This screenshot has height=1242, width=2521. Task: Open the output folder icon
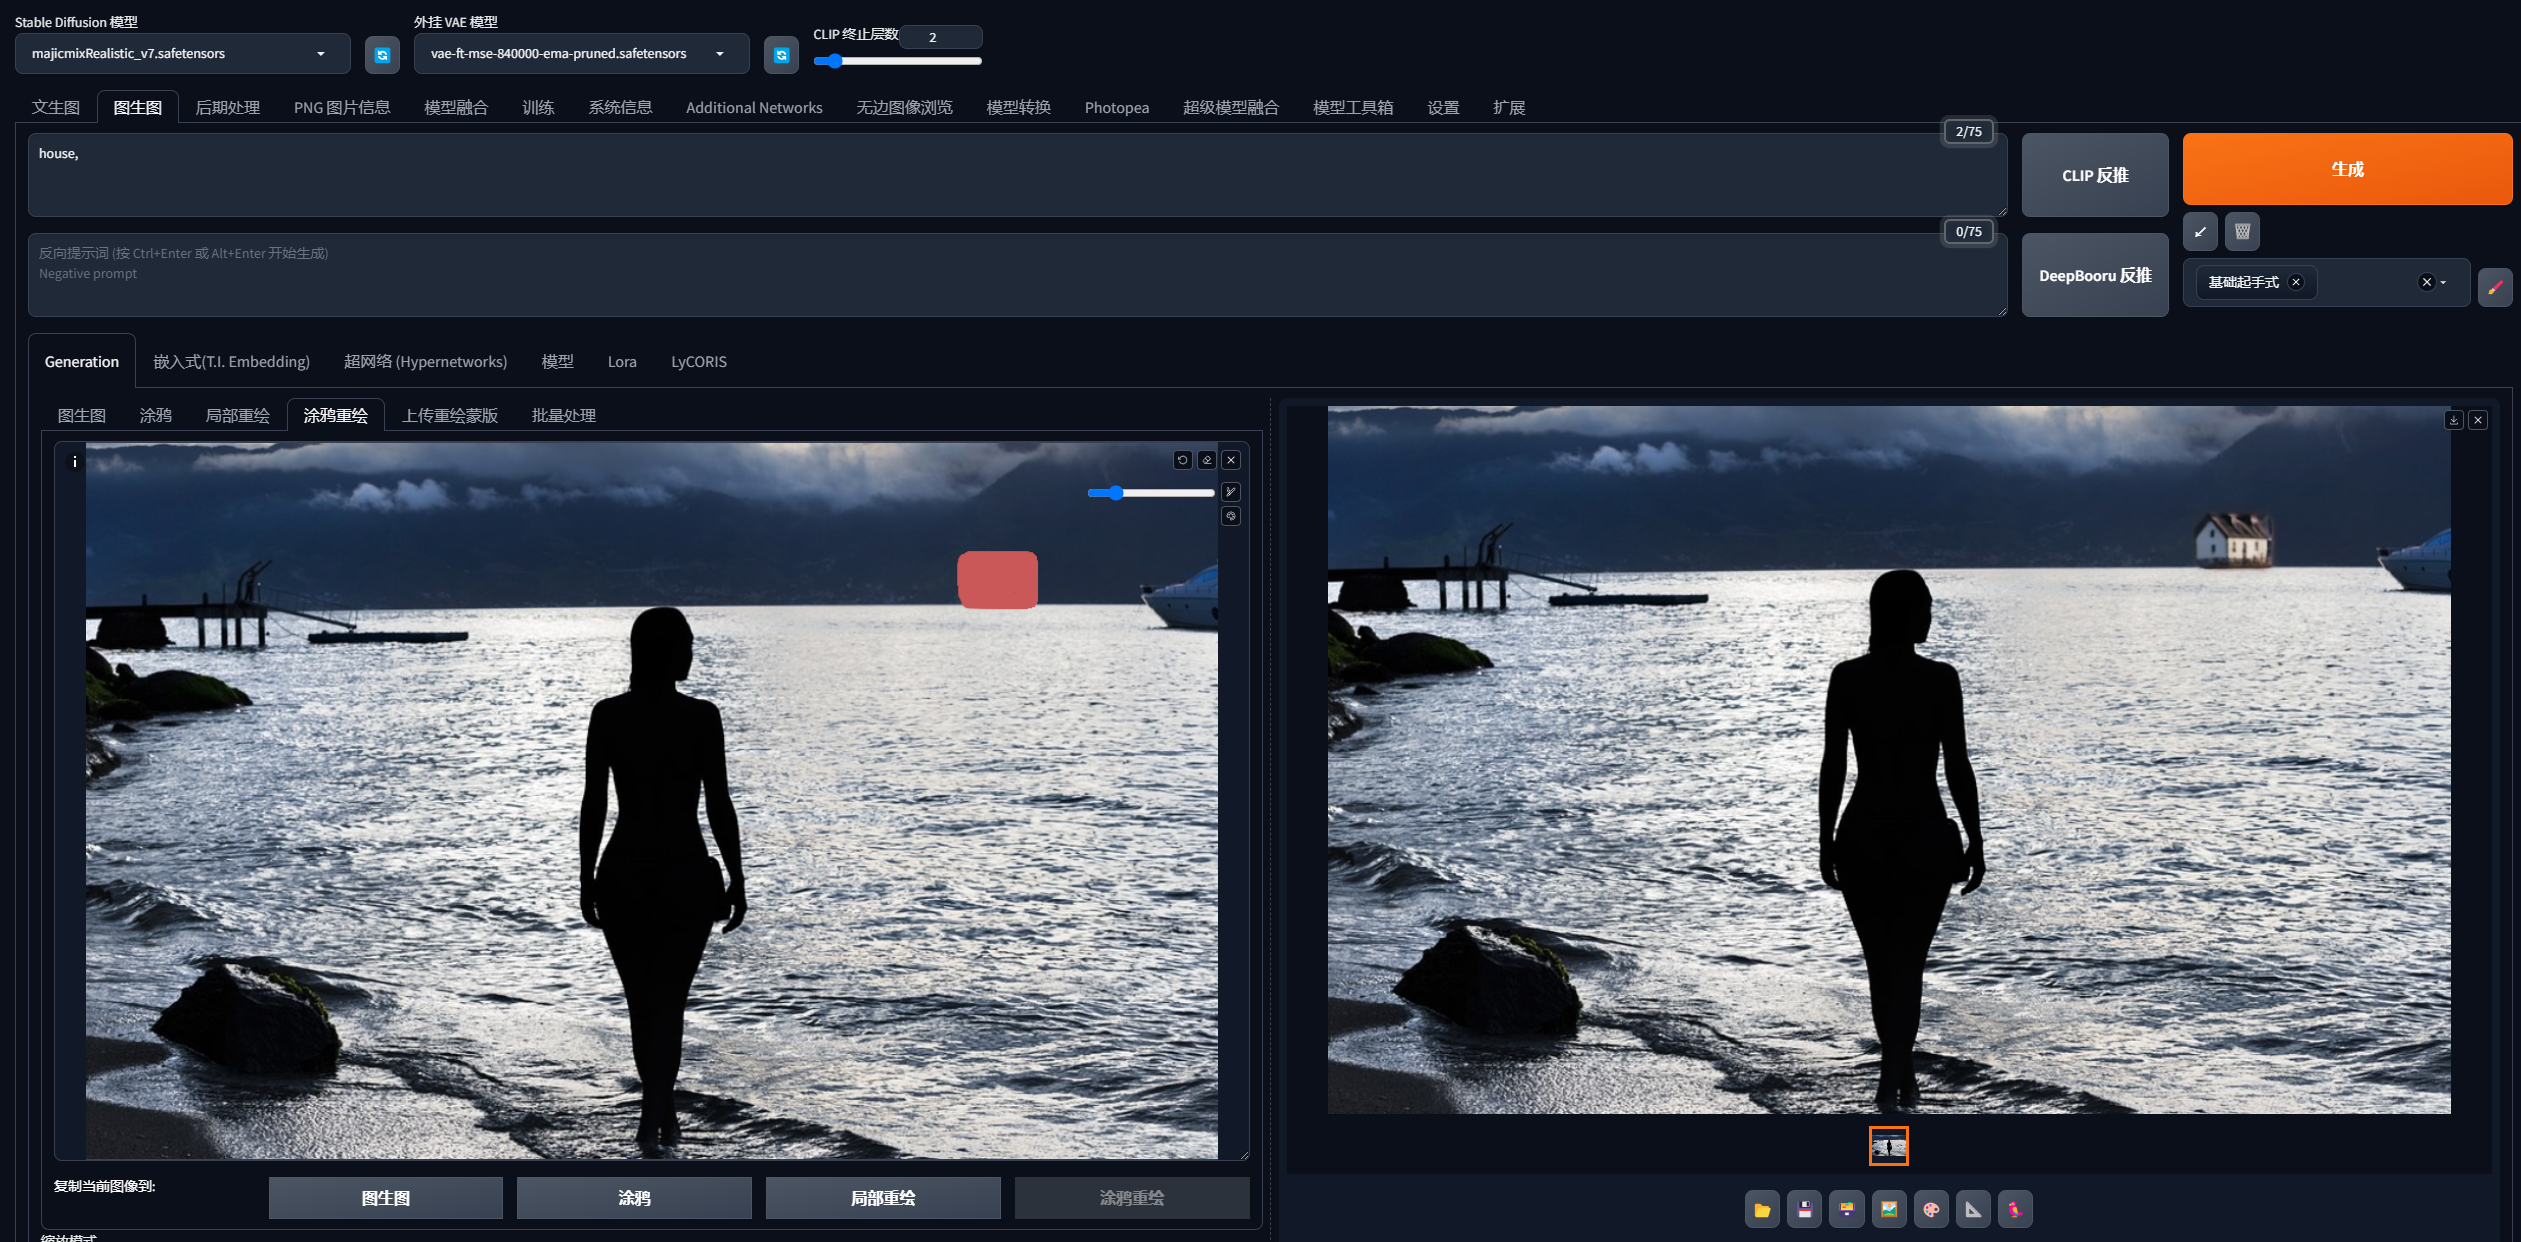click(1762, 1209)
